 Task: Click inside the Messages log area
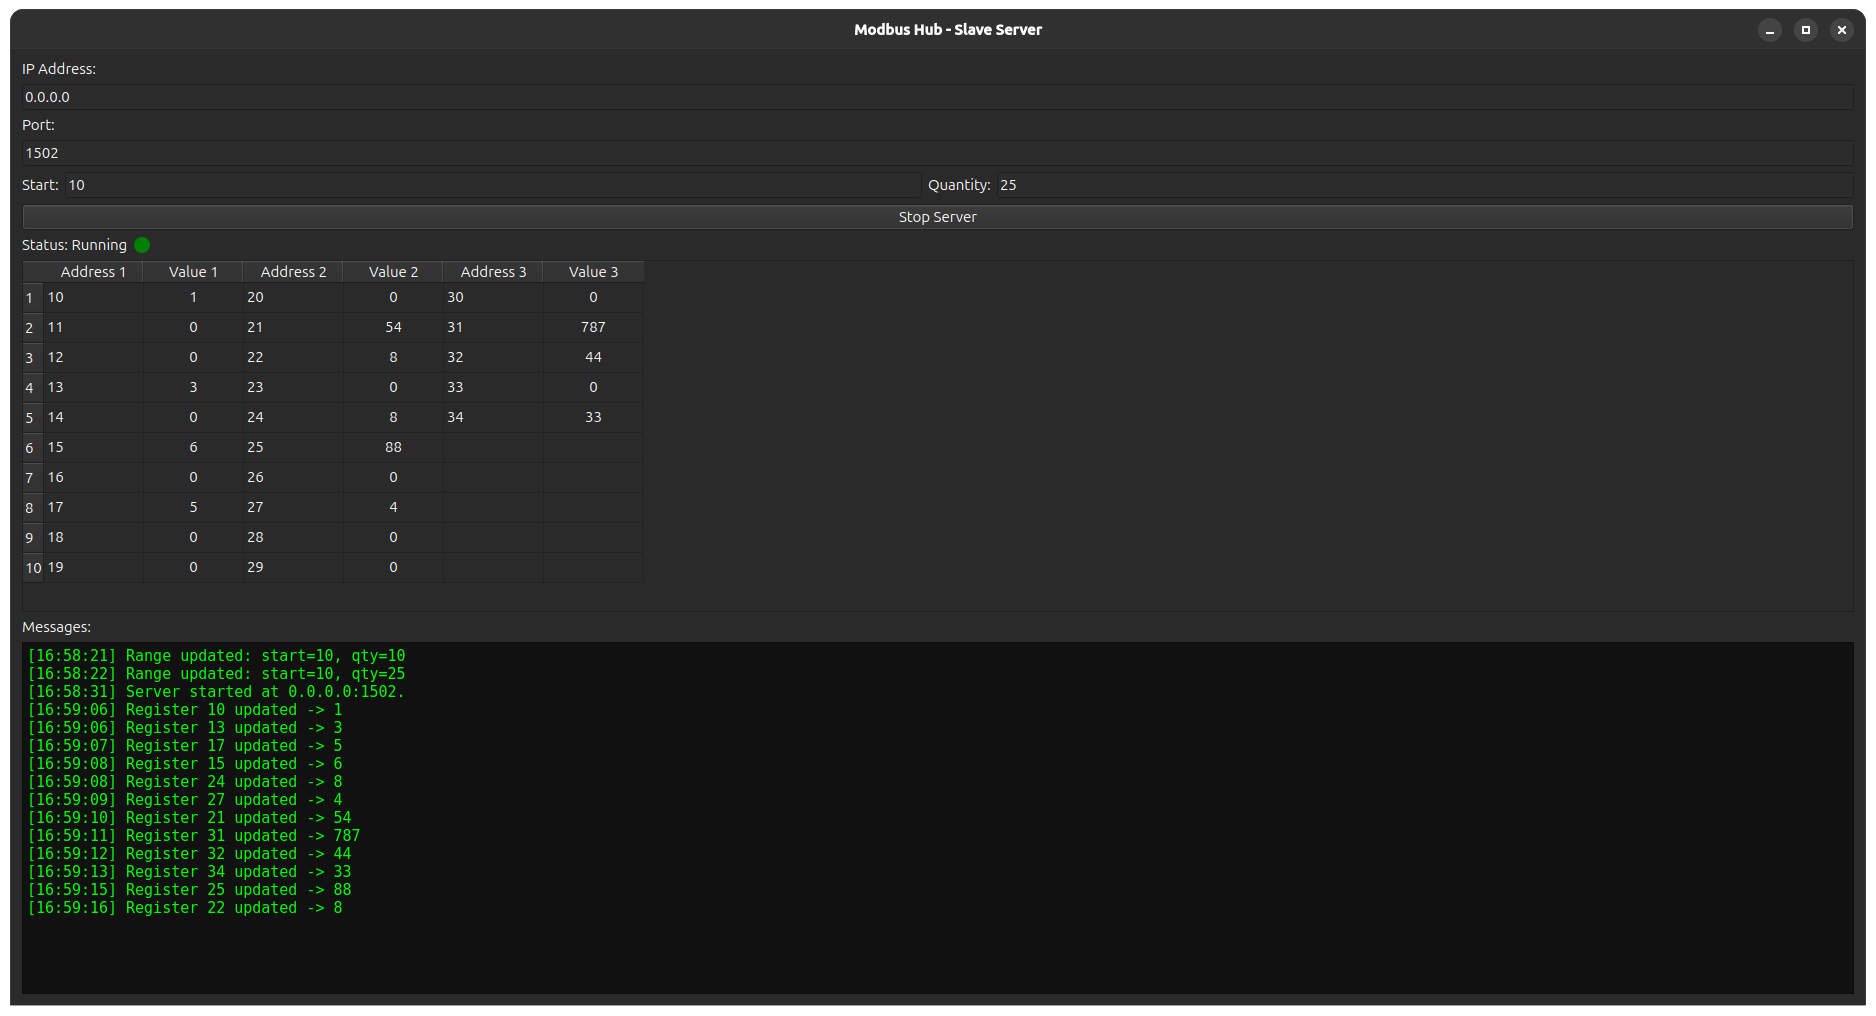(x=900, y=800)
